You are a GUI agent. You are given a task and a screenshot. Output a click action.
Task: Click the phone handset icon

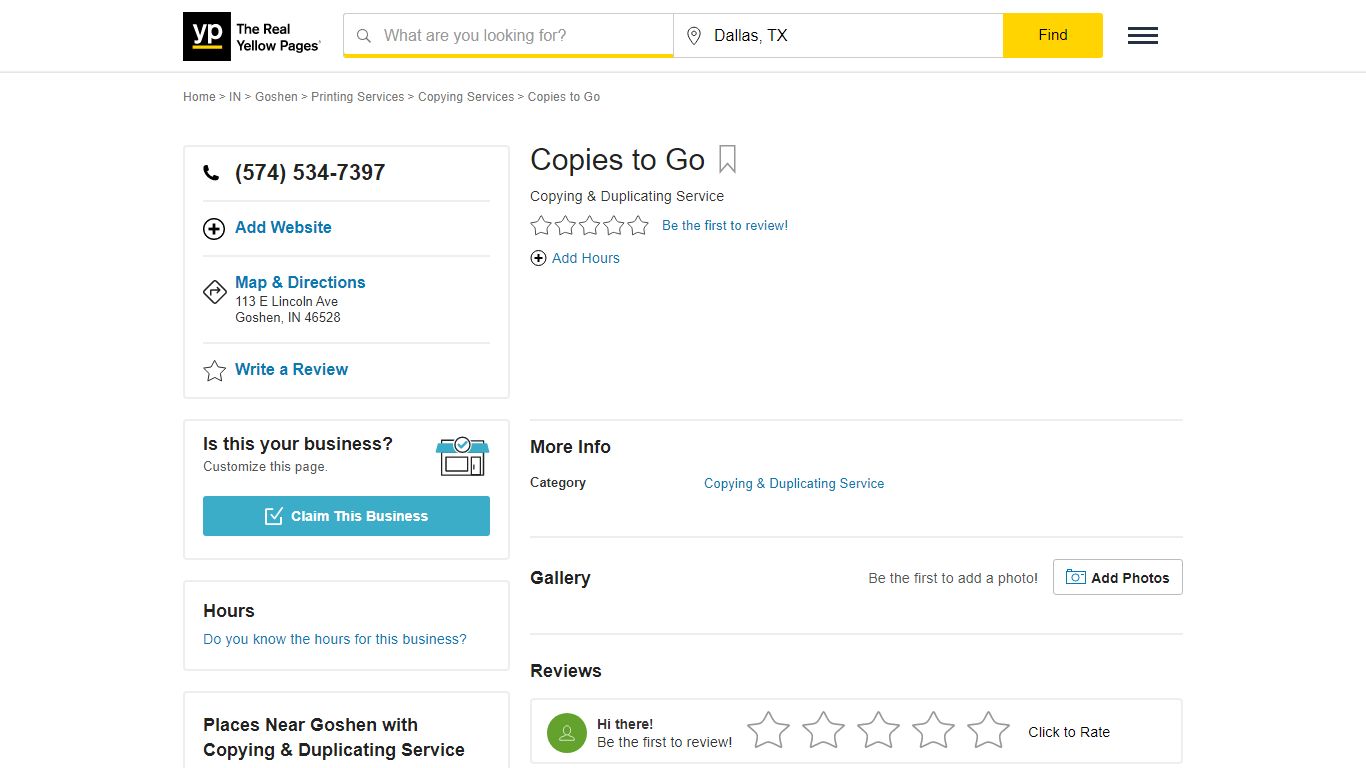211,173
